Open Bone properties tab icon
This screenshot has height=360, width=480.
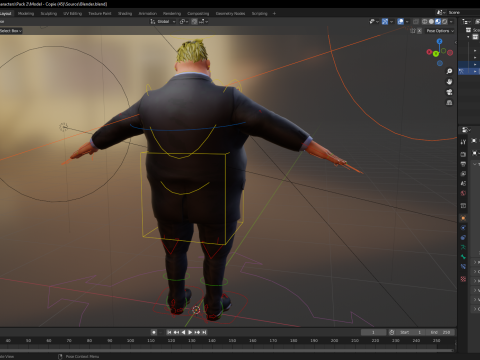point(463,257)
